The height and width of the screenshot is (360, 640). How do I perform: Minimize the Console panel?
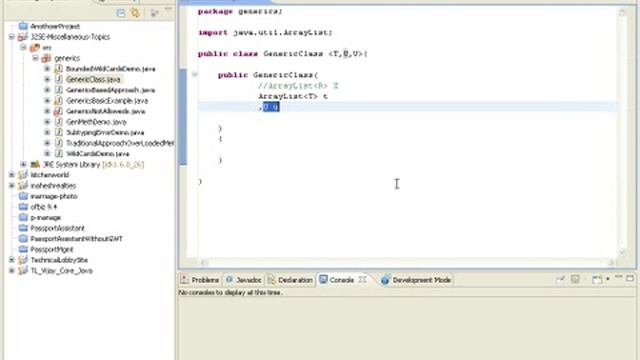618,278
